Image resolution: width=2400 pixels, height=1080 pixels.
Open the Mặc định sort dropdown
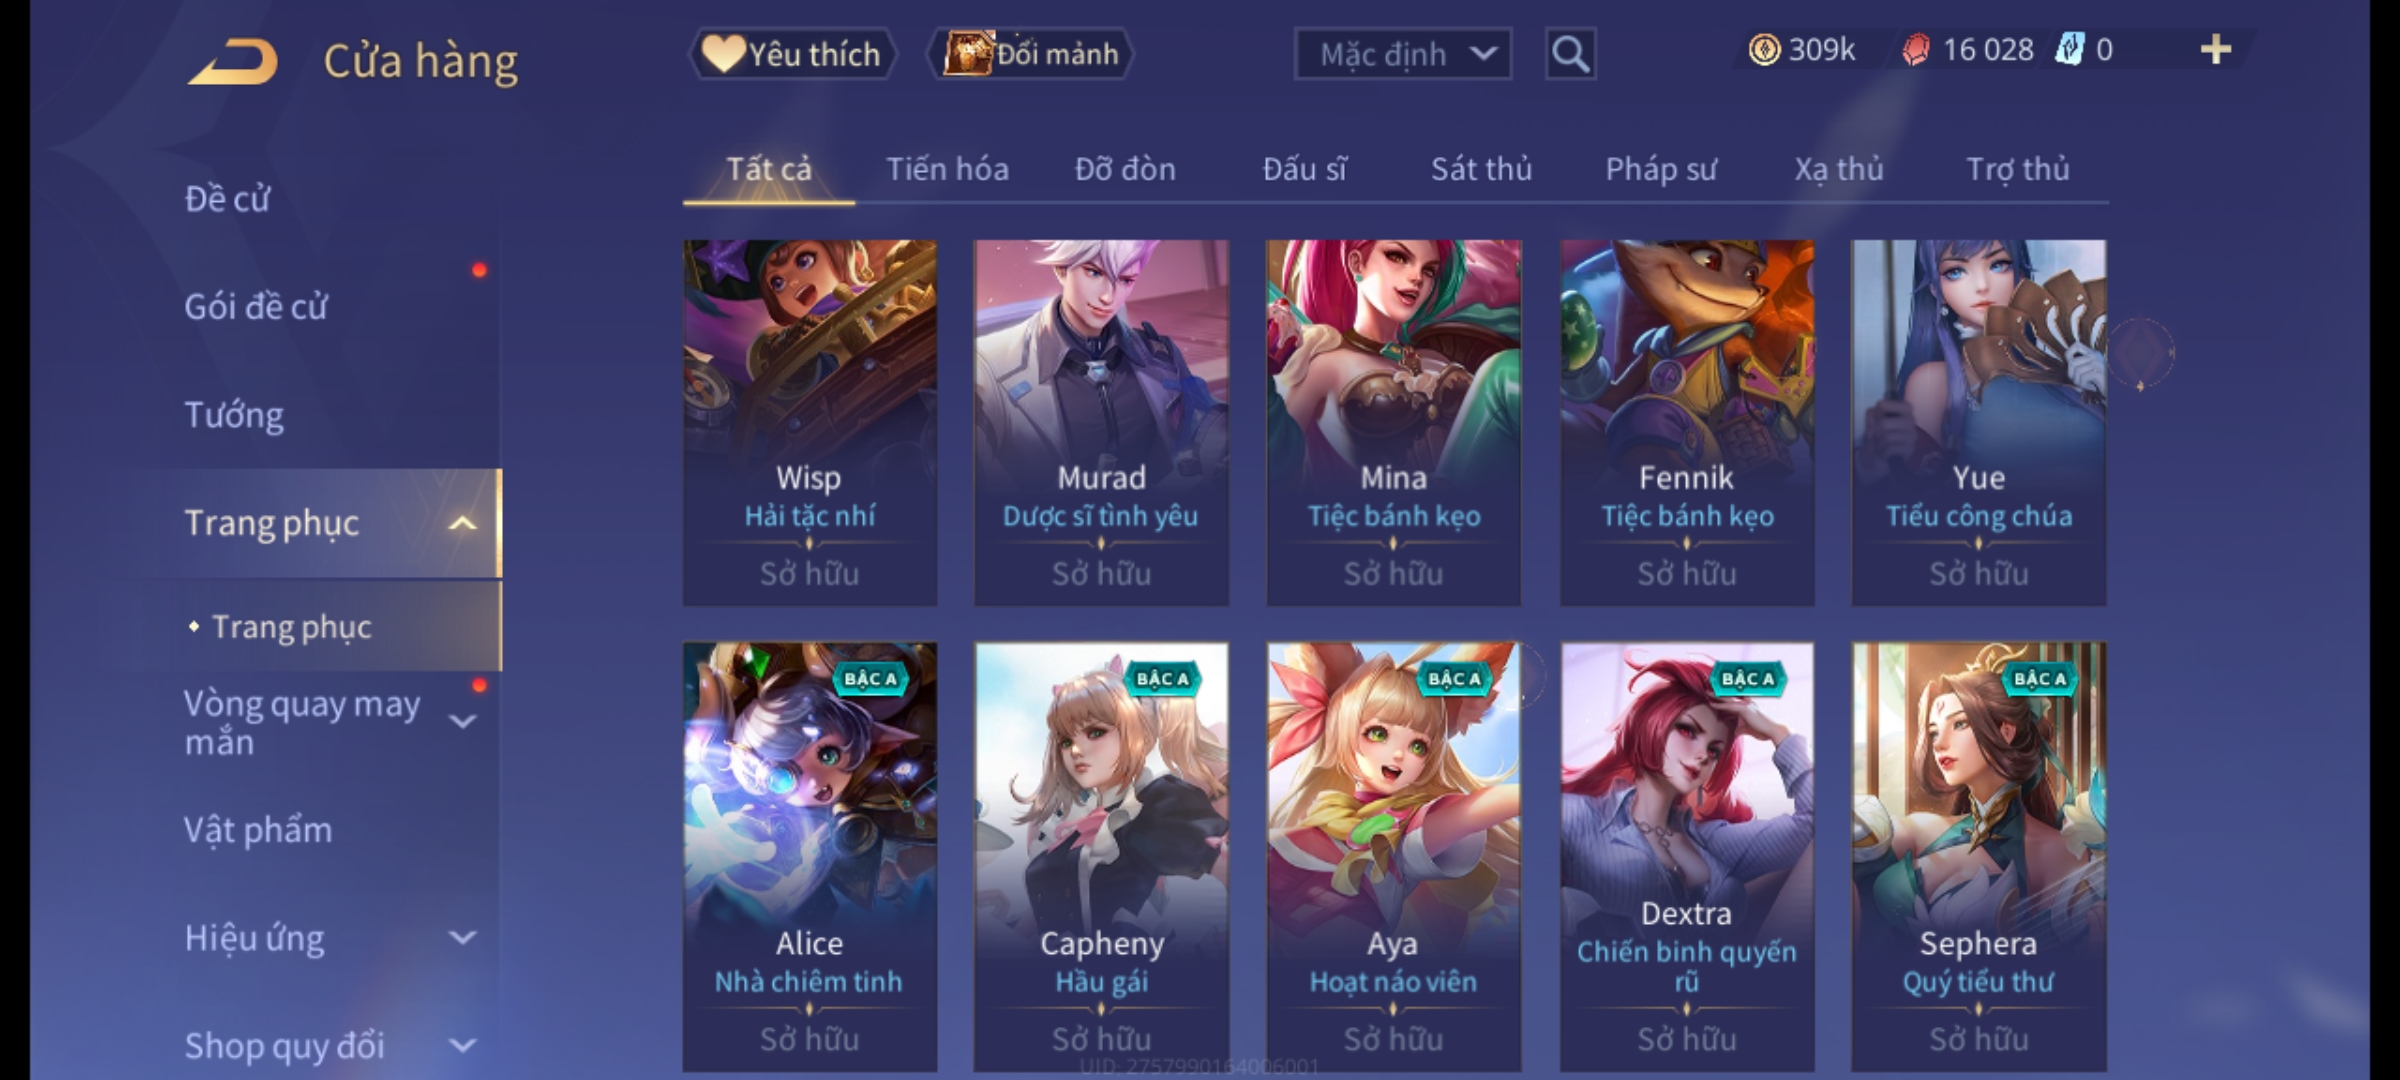coord(1402,54)
